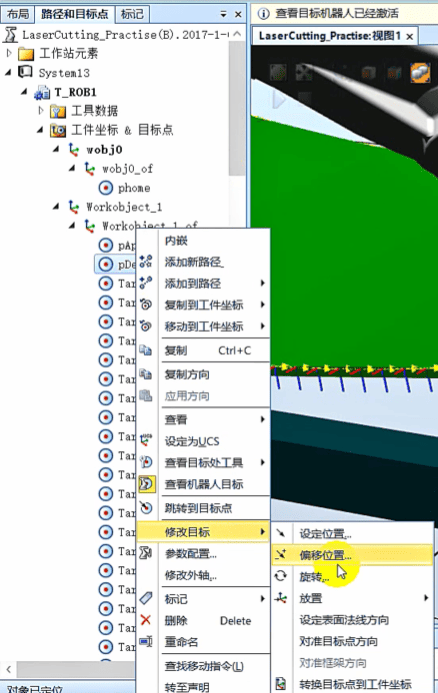Viewport: 438px width, 693px height.
Task: Close the LaserCutting_Practise:视图1 tab
Action: pos(410,37)
